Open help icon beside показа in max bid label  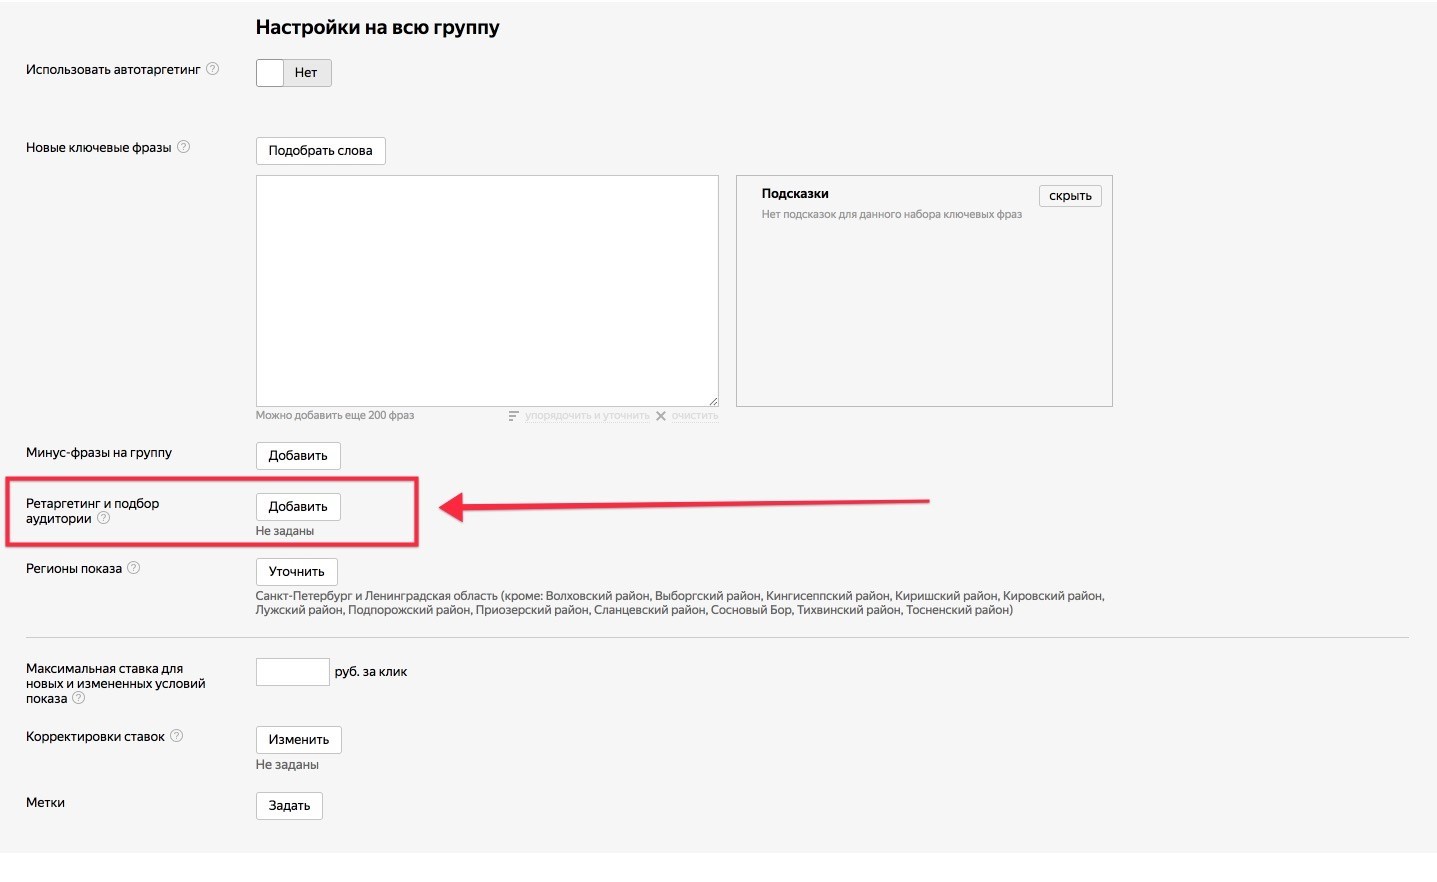[78, 698]
